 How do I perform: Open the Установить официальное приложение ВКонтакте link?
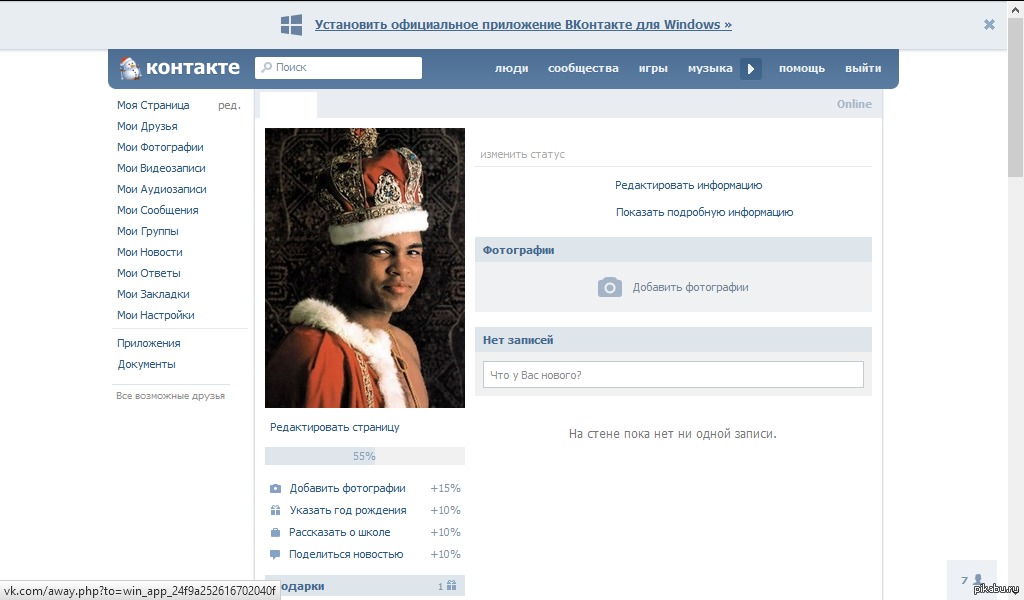tap(523, 25)
